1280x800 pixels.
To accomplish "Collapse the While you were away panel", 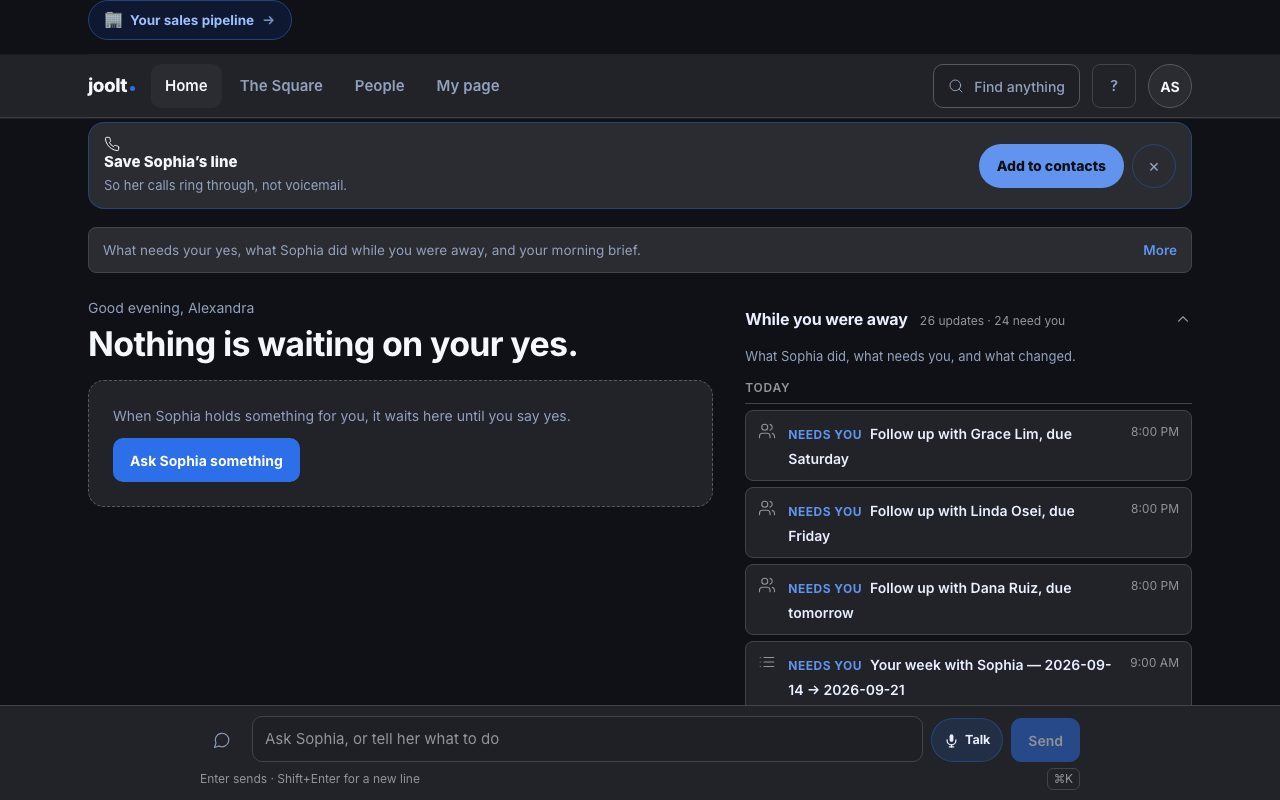I will (1183, 320).
